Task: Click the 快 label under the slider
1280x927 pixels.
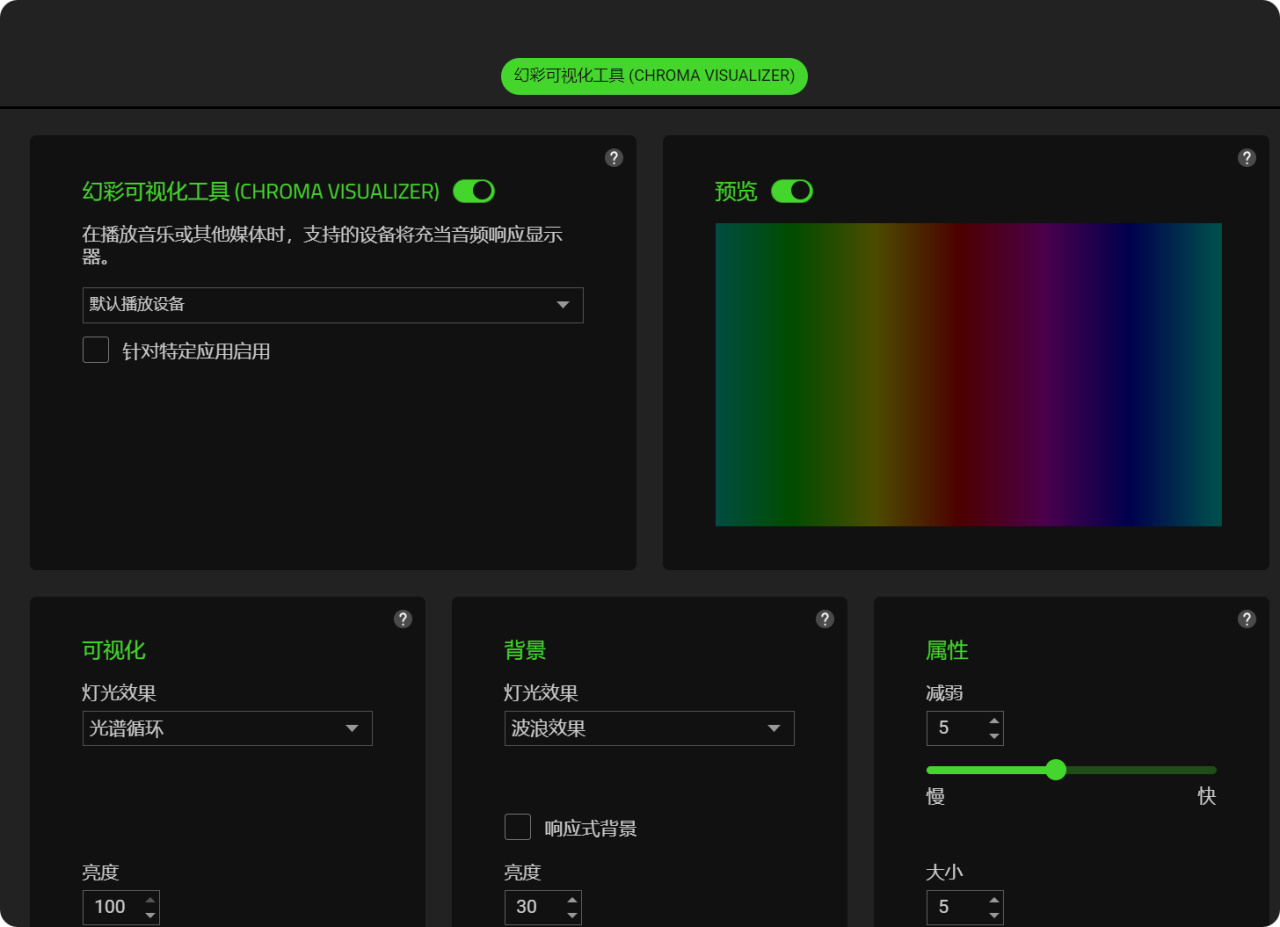Action: pos(1207,796)
